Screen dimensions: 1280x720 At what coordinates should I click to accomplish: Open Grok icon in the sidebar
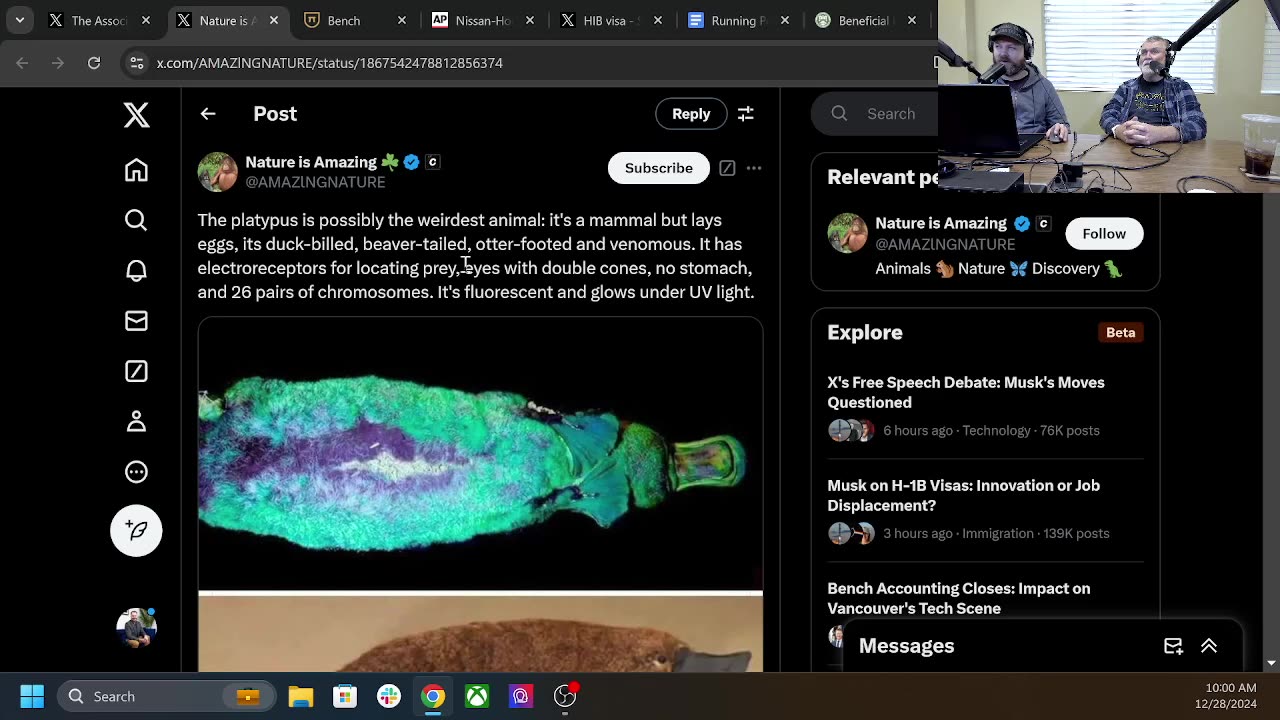pos(136,371)
